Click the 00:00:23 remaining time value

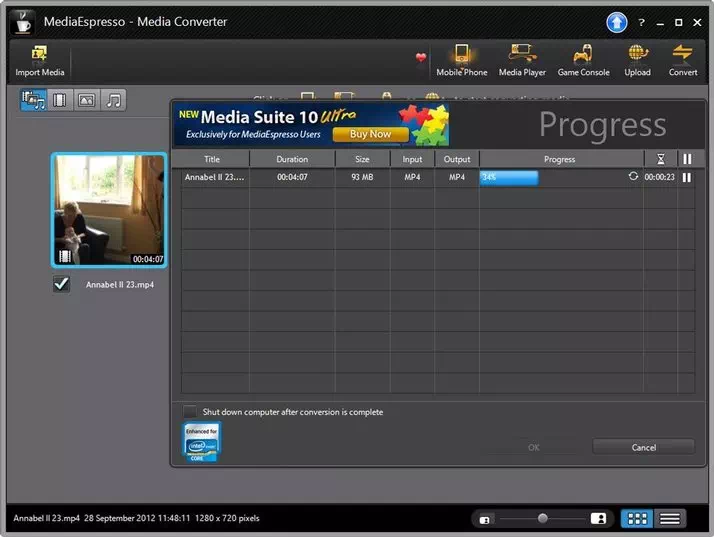(659, 177)
